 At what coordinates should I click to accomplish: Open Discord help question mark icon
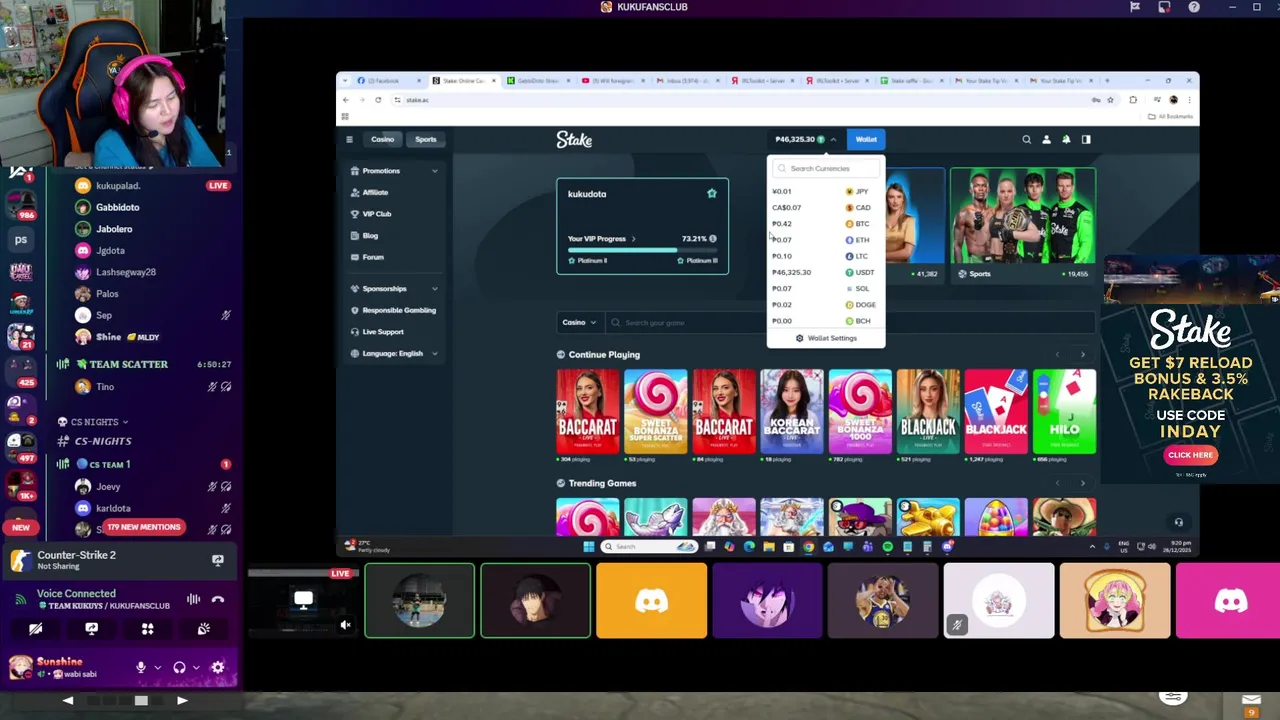pos(1194,7)
